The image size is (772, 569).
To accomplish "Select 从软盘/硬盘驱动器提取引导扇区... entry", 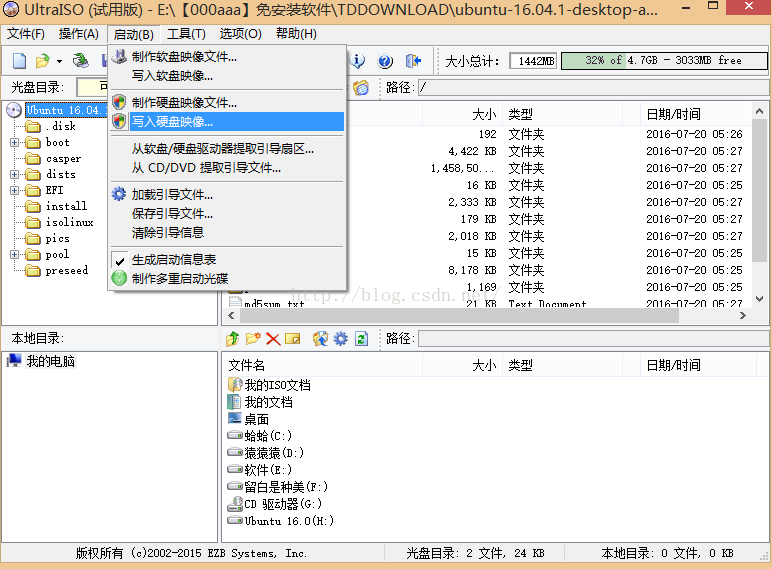I will tap(227, 149).
